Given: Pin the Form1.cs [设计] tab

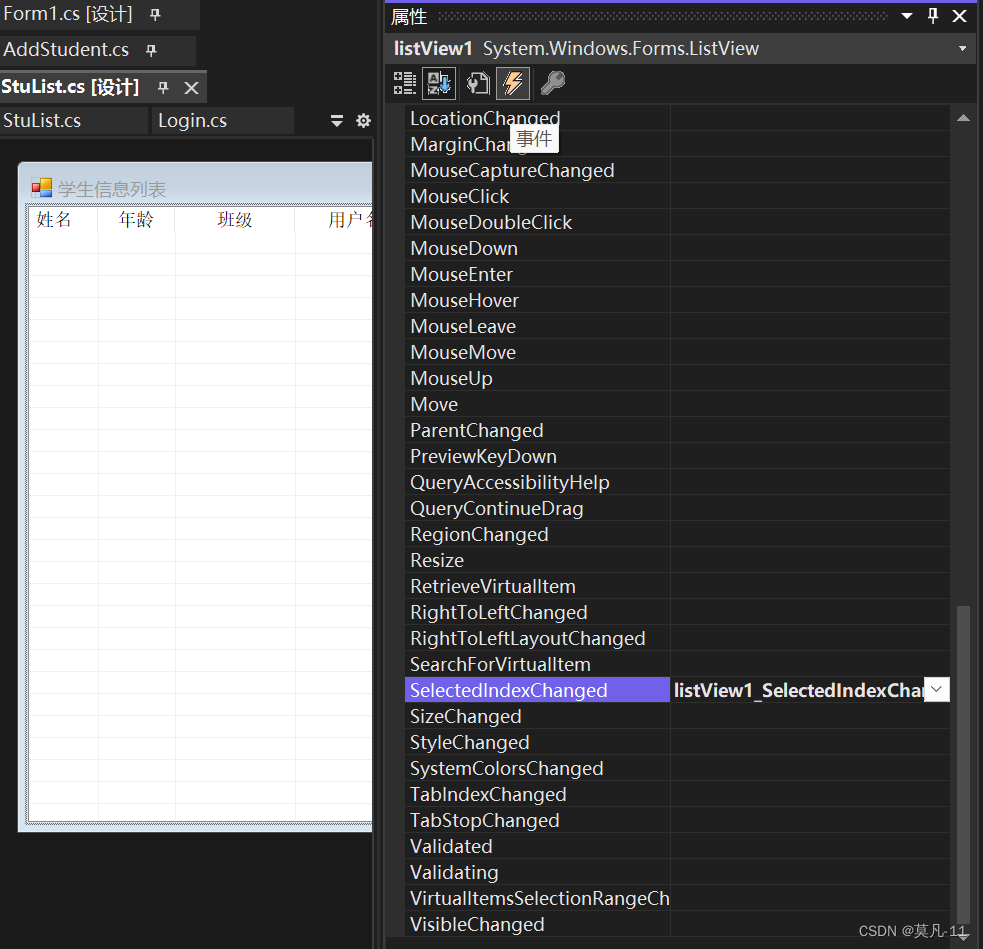Looking at the screenshot, I should point(155,16).
